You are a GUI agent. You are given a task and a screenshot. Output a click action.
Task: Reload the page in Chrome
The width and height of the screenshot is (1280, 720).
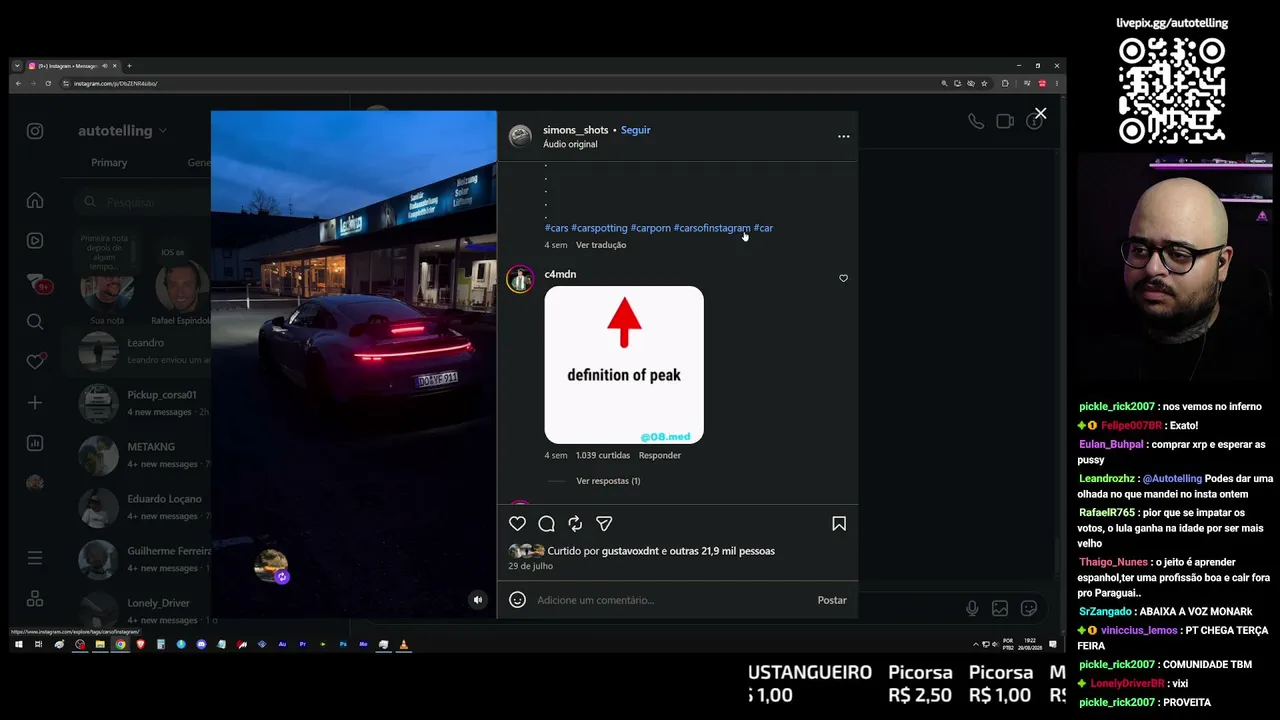pos(48,84)
